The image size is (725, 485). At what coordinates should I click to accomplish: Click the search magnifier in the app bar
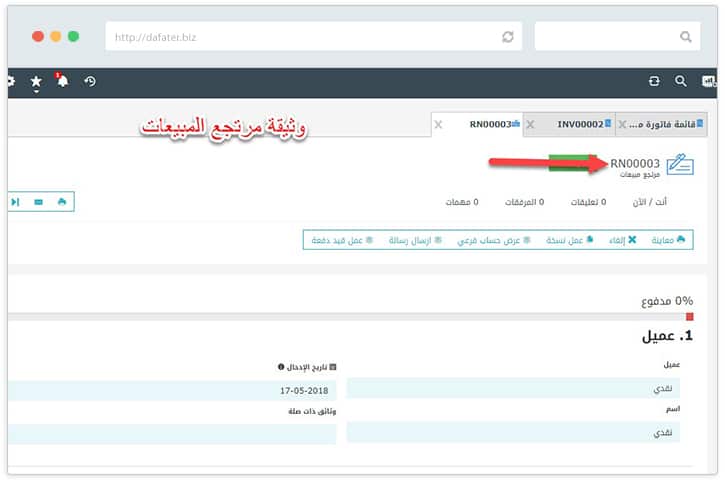(680, 82)
